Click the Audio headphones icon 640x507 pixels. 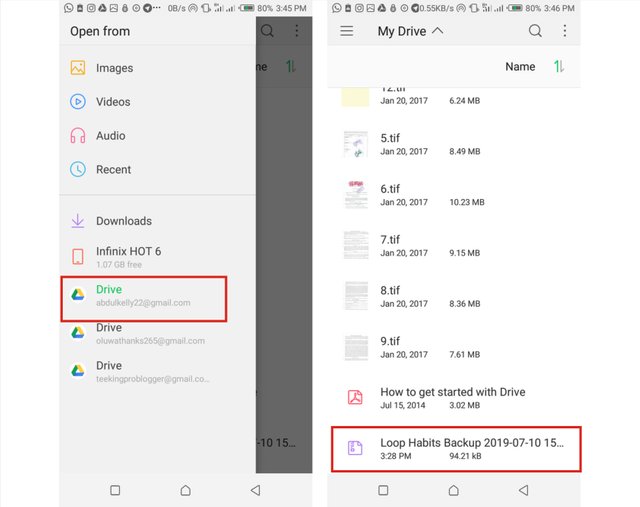tap(78, 136)
